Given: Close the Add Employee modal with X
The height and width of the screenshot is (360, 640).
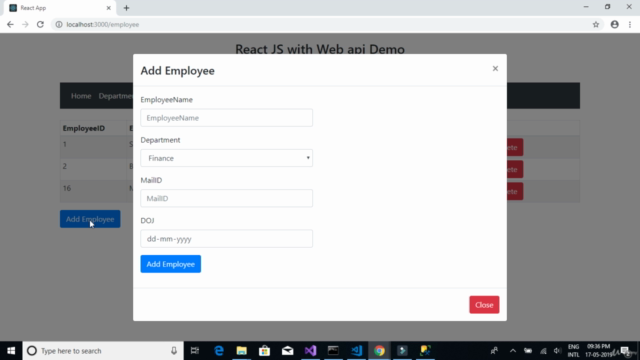Looking at the screenshot, I should (x=495, y=69).
